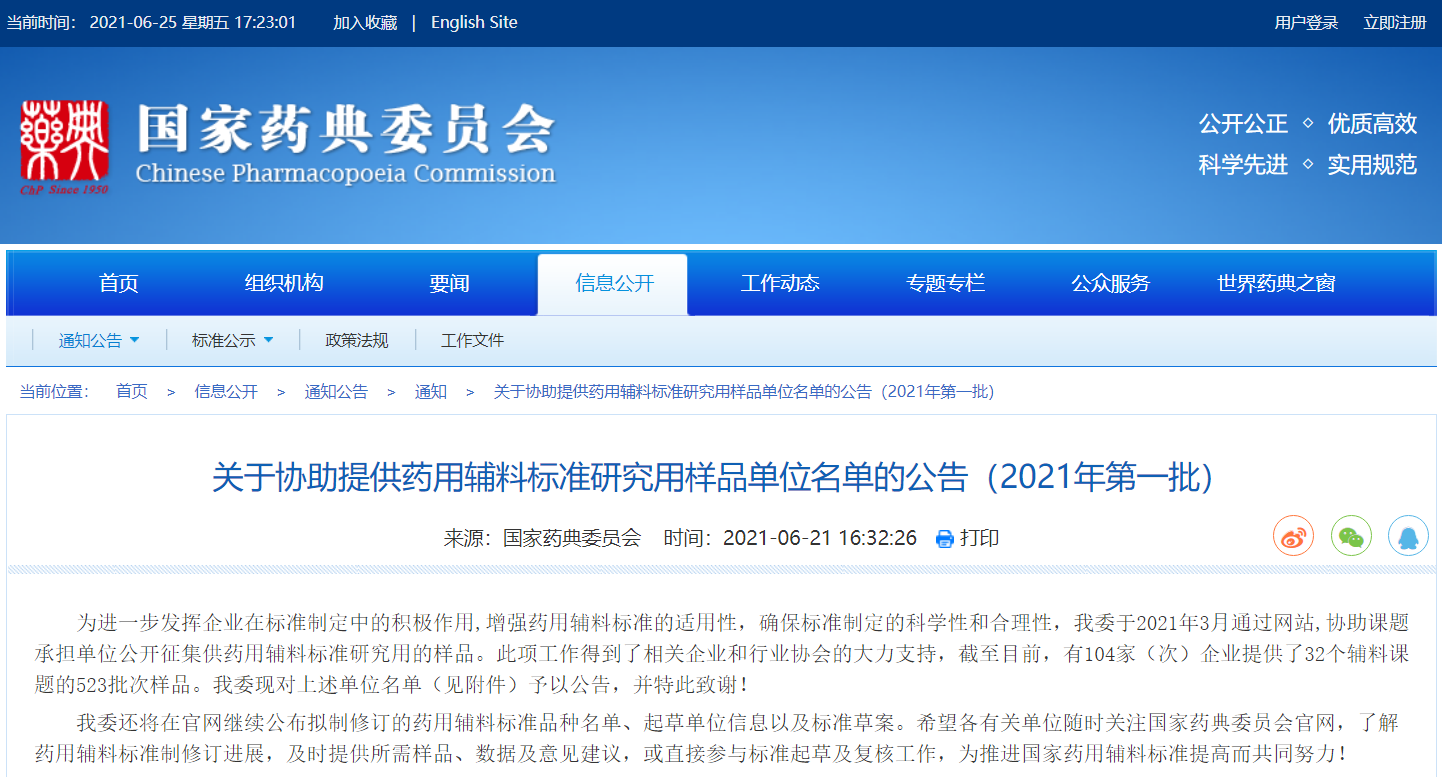Click the WeChat share icon
Screen dimensions: 1442x777
coord(1351,537)
